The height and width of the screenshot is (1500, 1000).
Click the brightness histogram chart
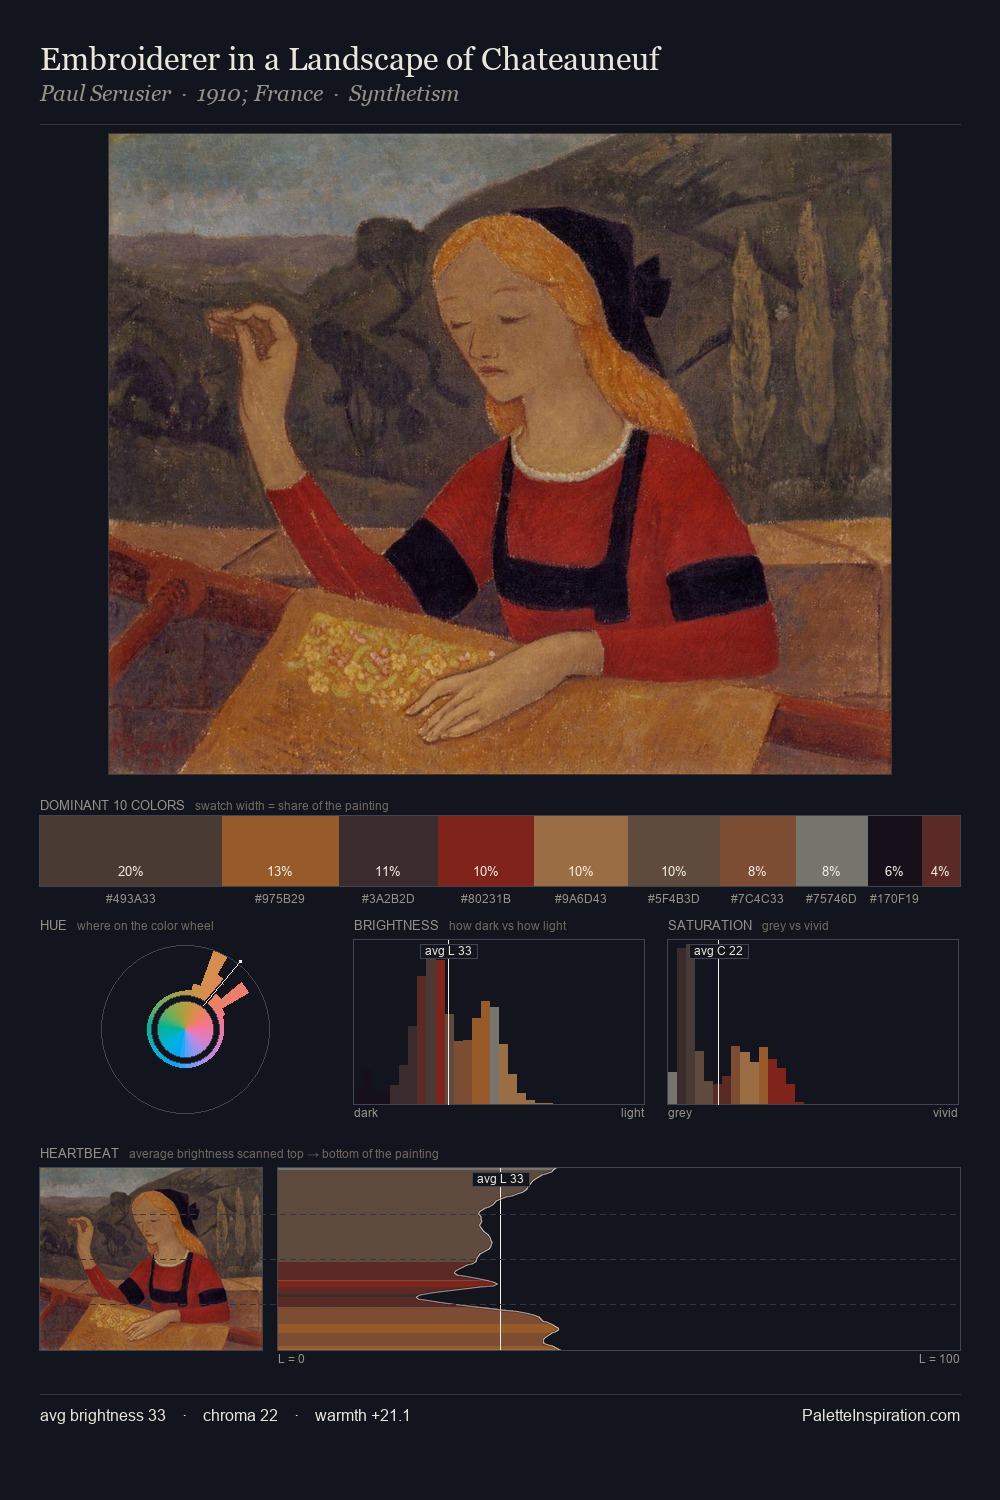[499, 1022]
